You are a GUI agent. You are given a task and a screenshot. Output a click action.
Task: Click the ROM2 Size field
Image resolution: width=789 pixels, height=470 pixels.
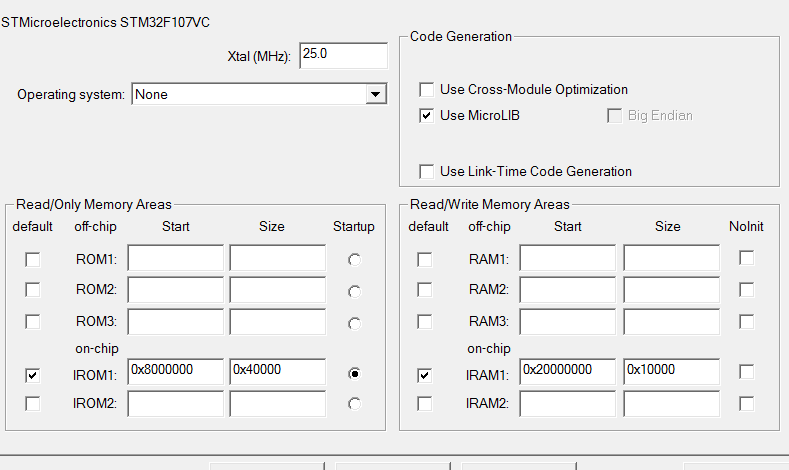[x=278, y=289]
